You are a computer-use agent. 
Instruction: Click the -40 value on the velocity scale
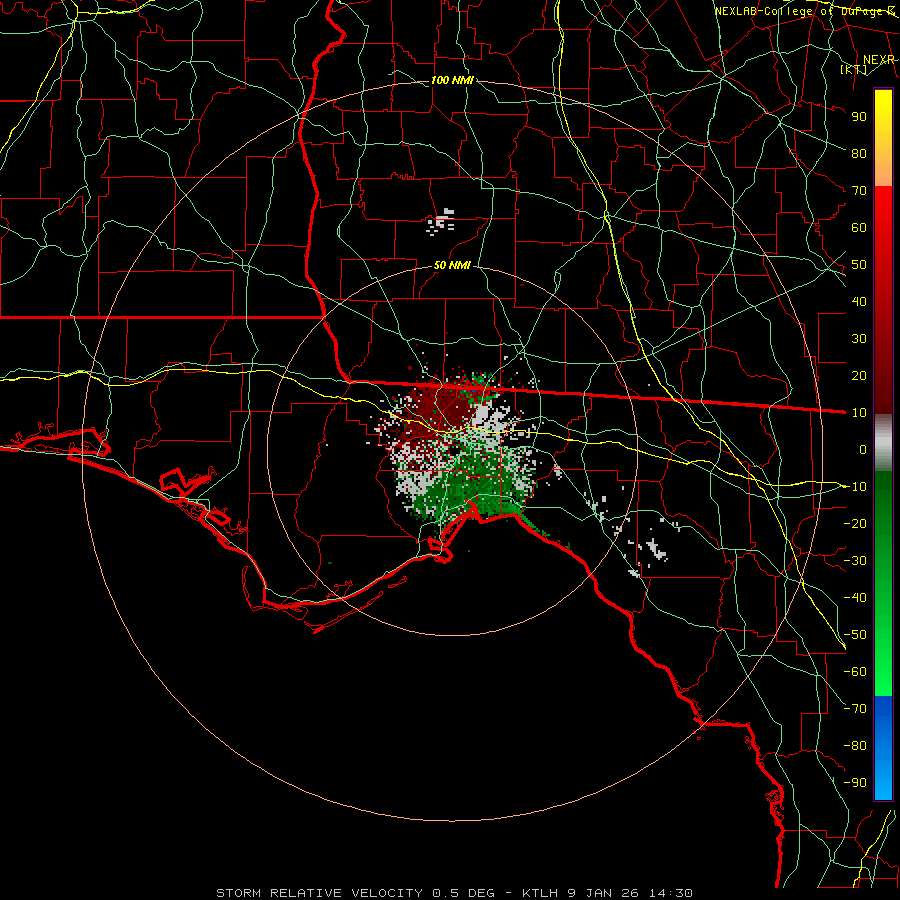[855, 598]
